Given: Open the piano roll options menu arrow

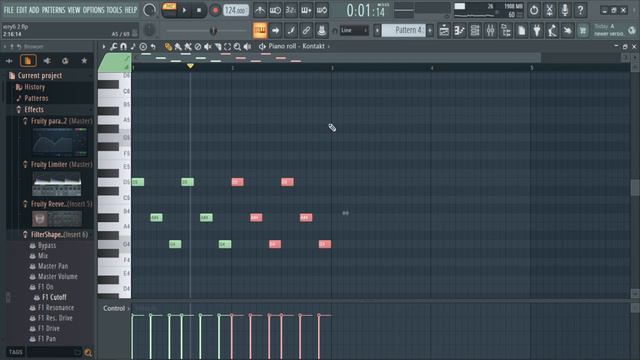Looking at the screenshot, I should click(x=104, y=47).
